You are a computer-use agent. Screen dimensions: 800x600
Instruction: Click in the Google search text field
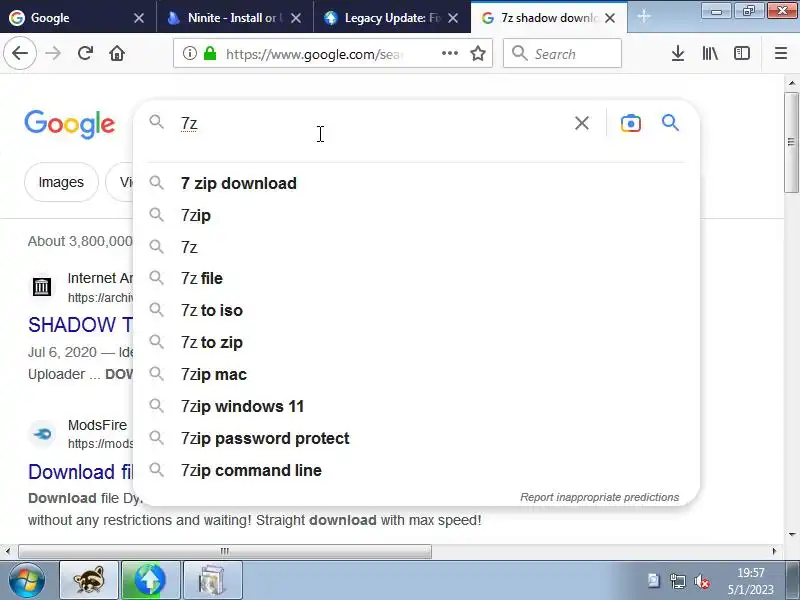(x=372, y=123)
